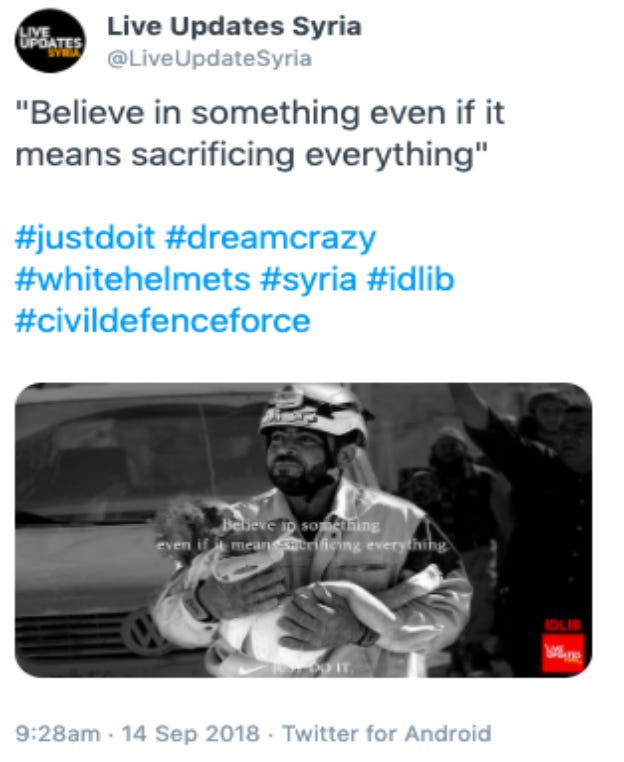Viewport: 624px width, 762px height.
Task: Click the #syria hashtag
Action: (x=309, y=280)
